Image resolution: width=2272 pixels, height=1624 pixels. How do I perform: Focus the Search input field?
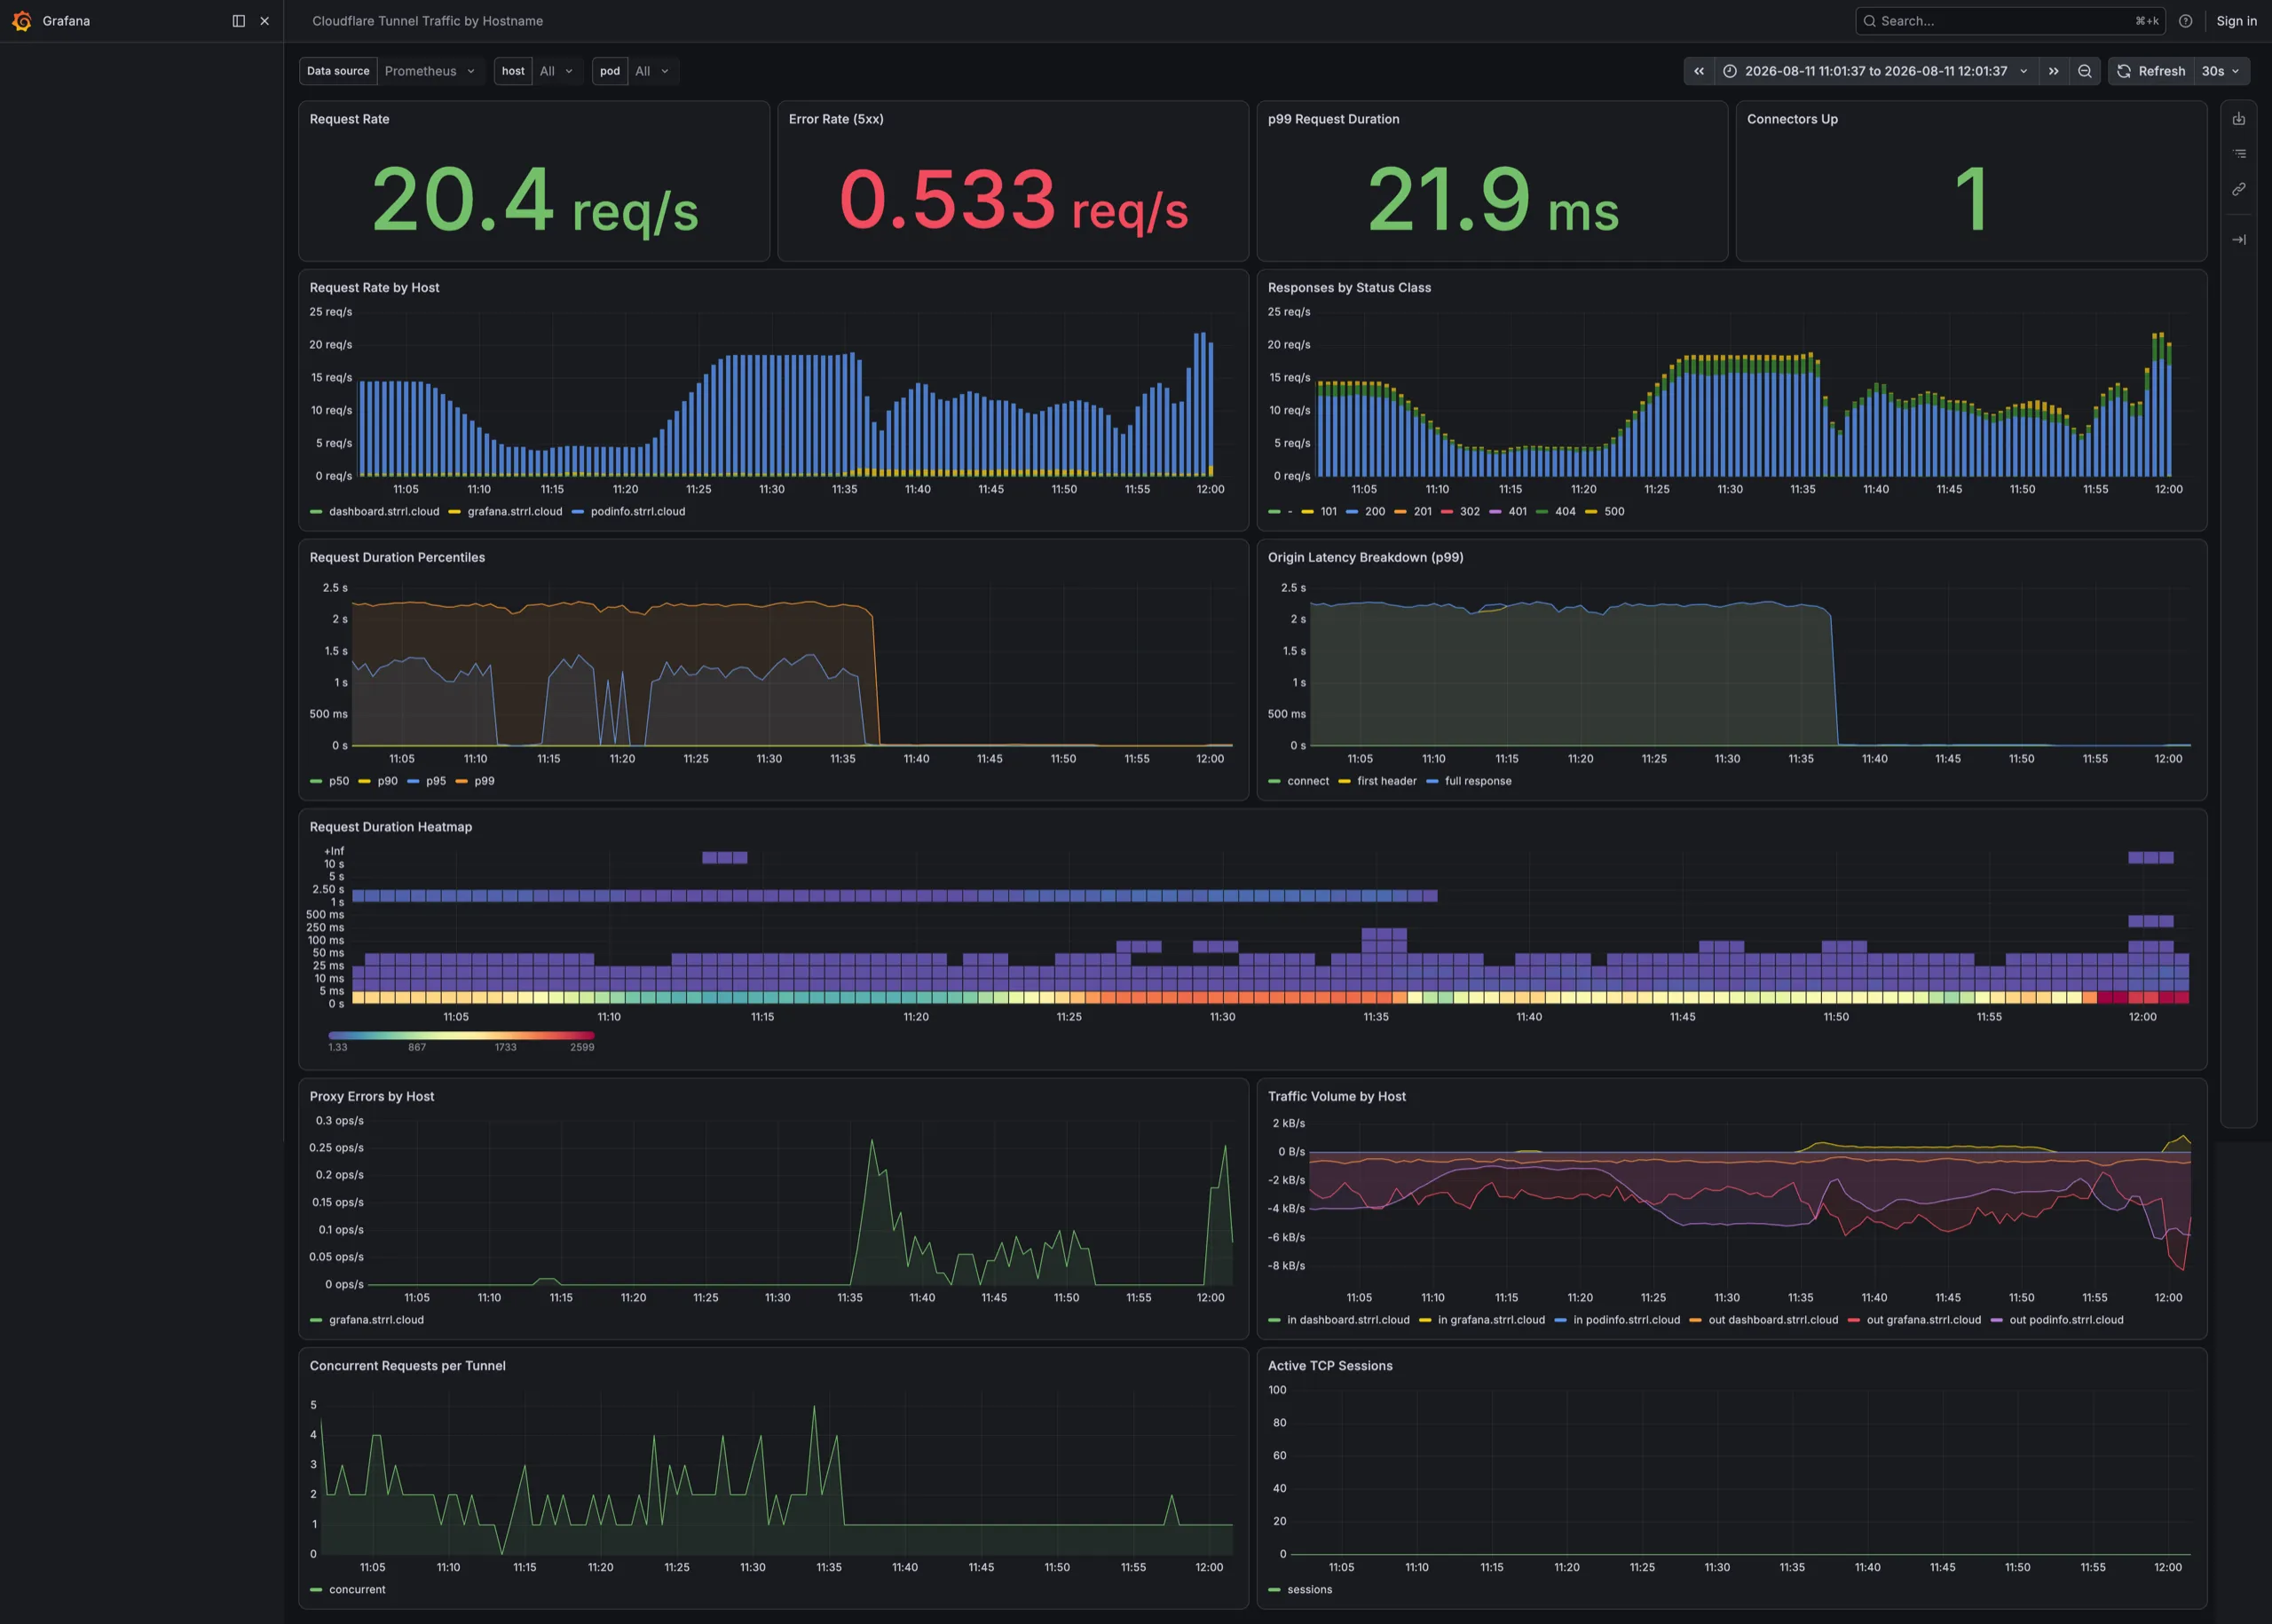click(2010, 21)
